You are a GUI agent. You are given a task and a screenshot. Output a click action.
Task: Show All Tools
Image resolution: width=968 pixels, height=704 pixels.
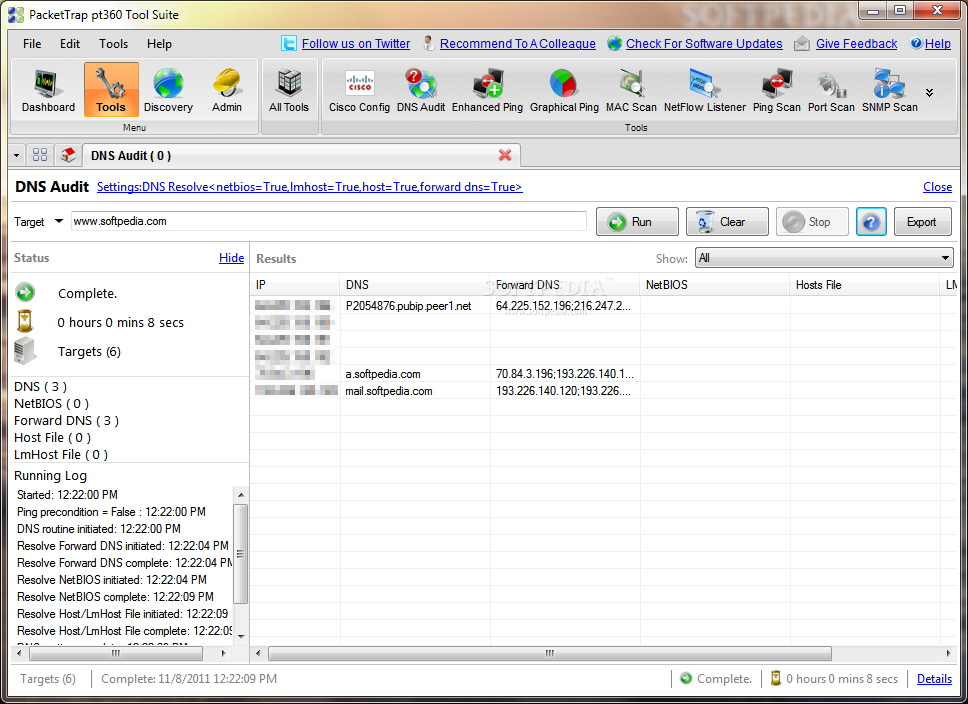288,90
